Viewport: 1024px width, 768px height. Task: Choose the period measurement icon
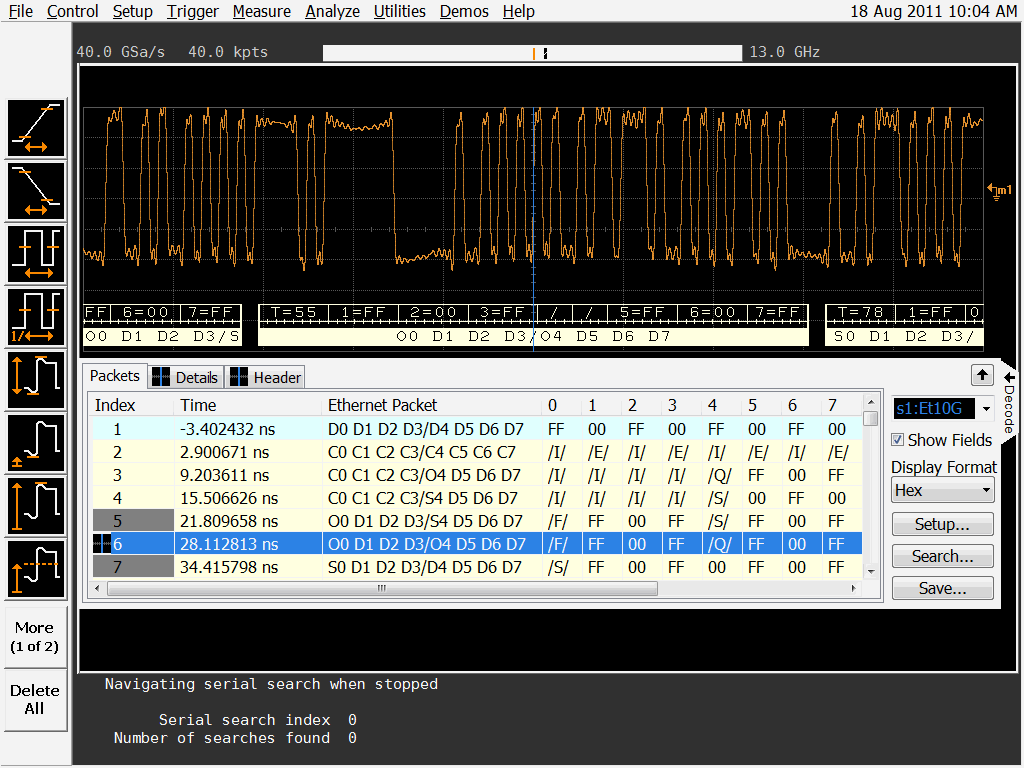(x=36, y=254)
